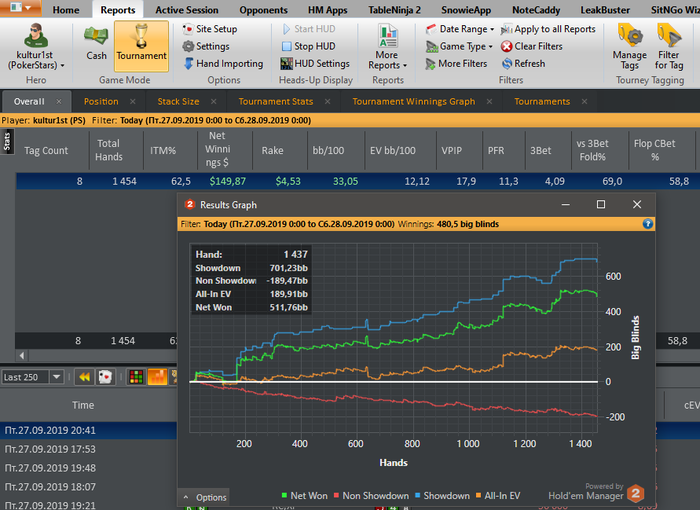Open the LeakBuster tab
The image size is (700, 510).
pyautogui.click(x=605, y=10)
